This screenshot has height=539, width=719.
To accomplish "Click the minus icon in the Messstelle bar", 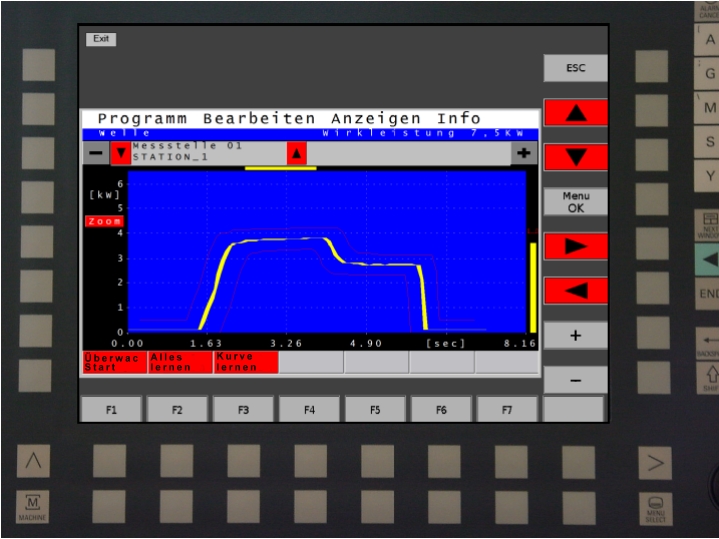I will click(95, 153).
